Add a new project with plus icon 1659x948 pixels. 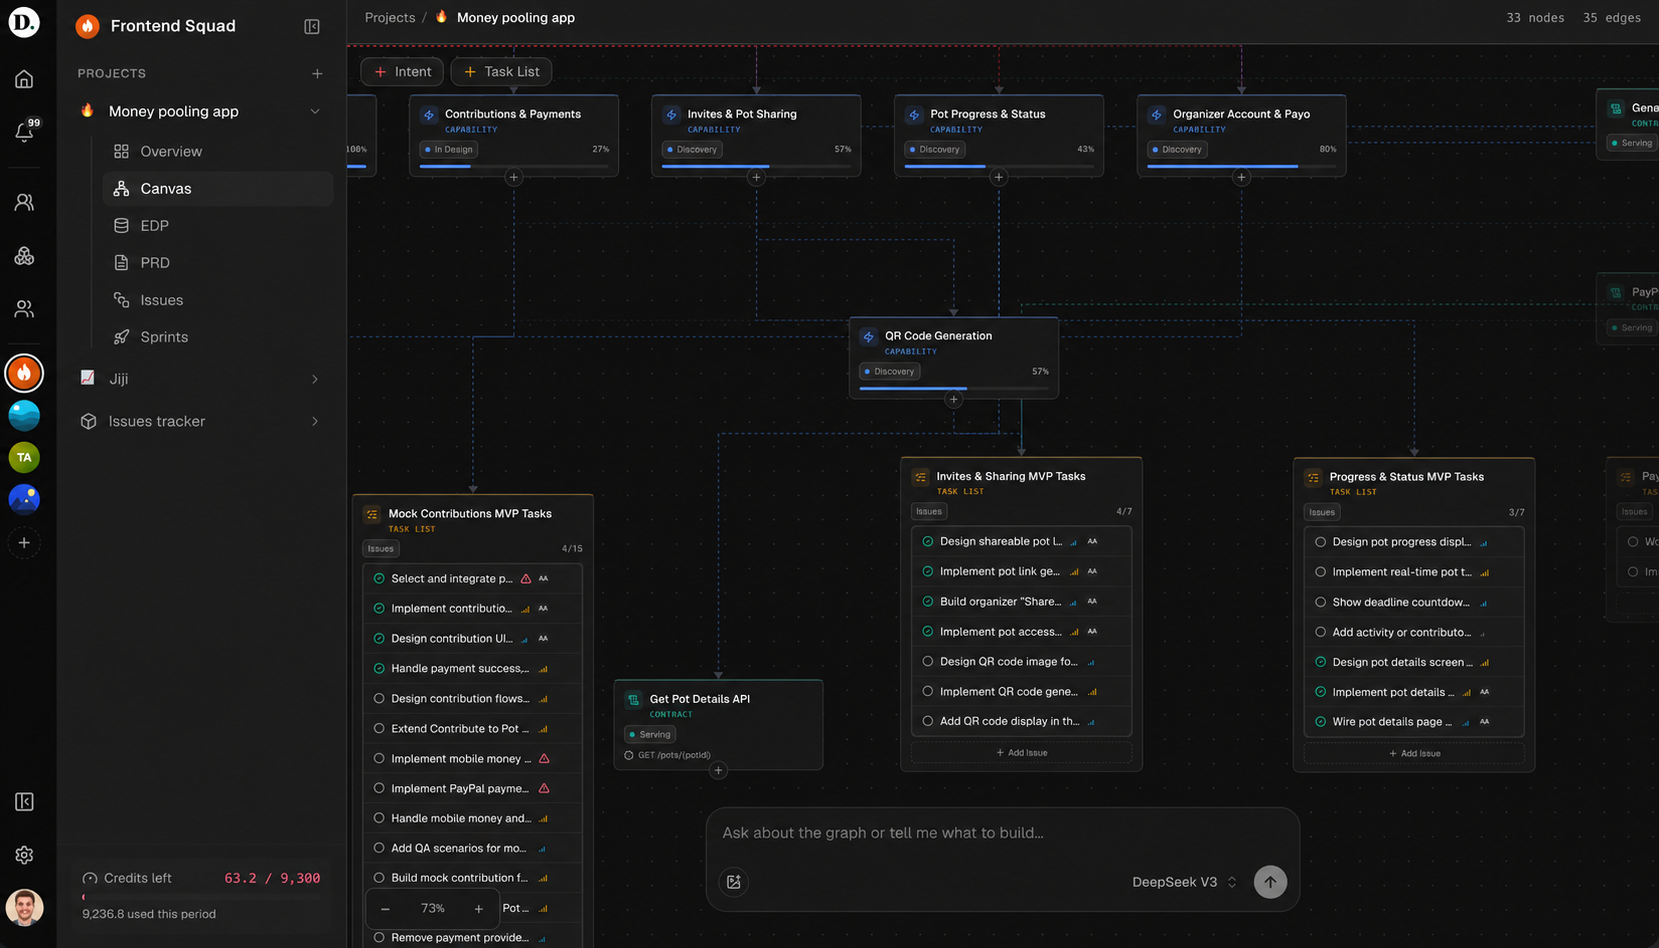click(x=317, y=73)
